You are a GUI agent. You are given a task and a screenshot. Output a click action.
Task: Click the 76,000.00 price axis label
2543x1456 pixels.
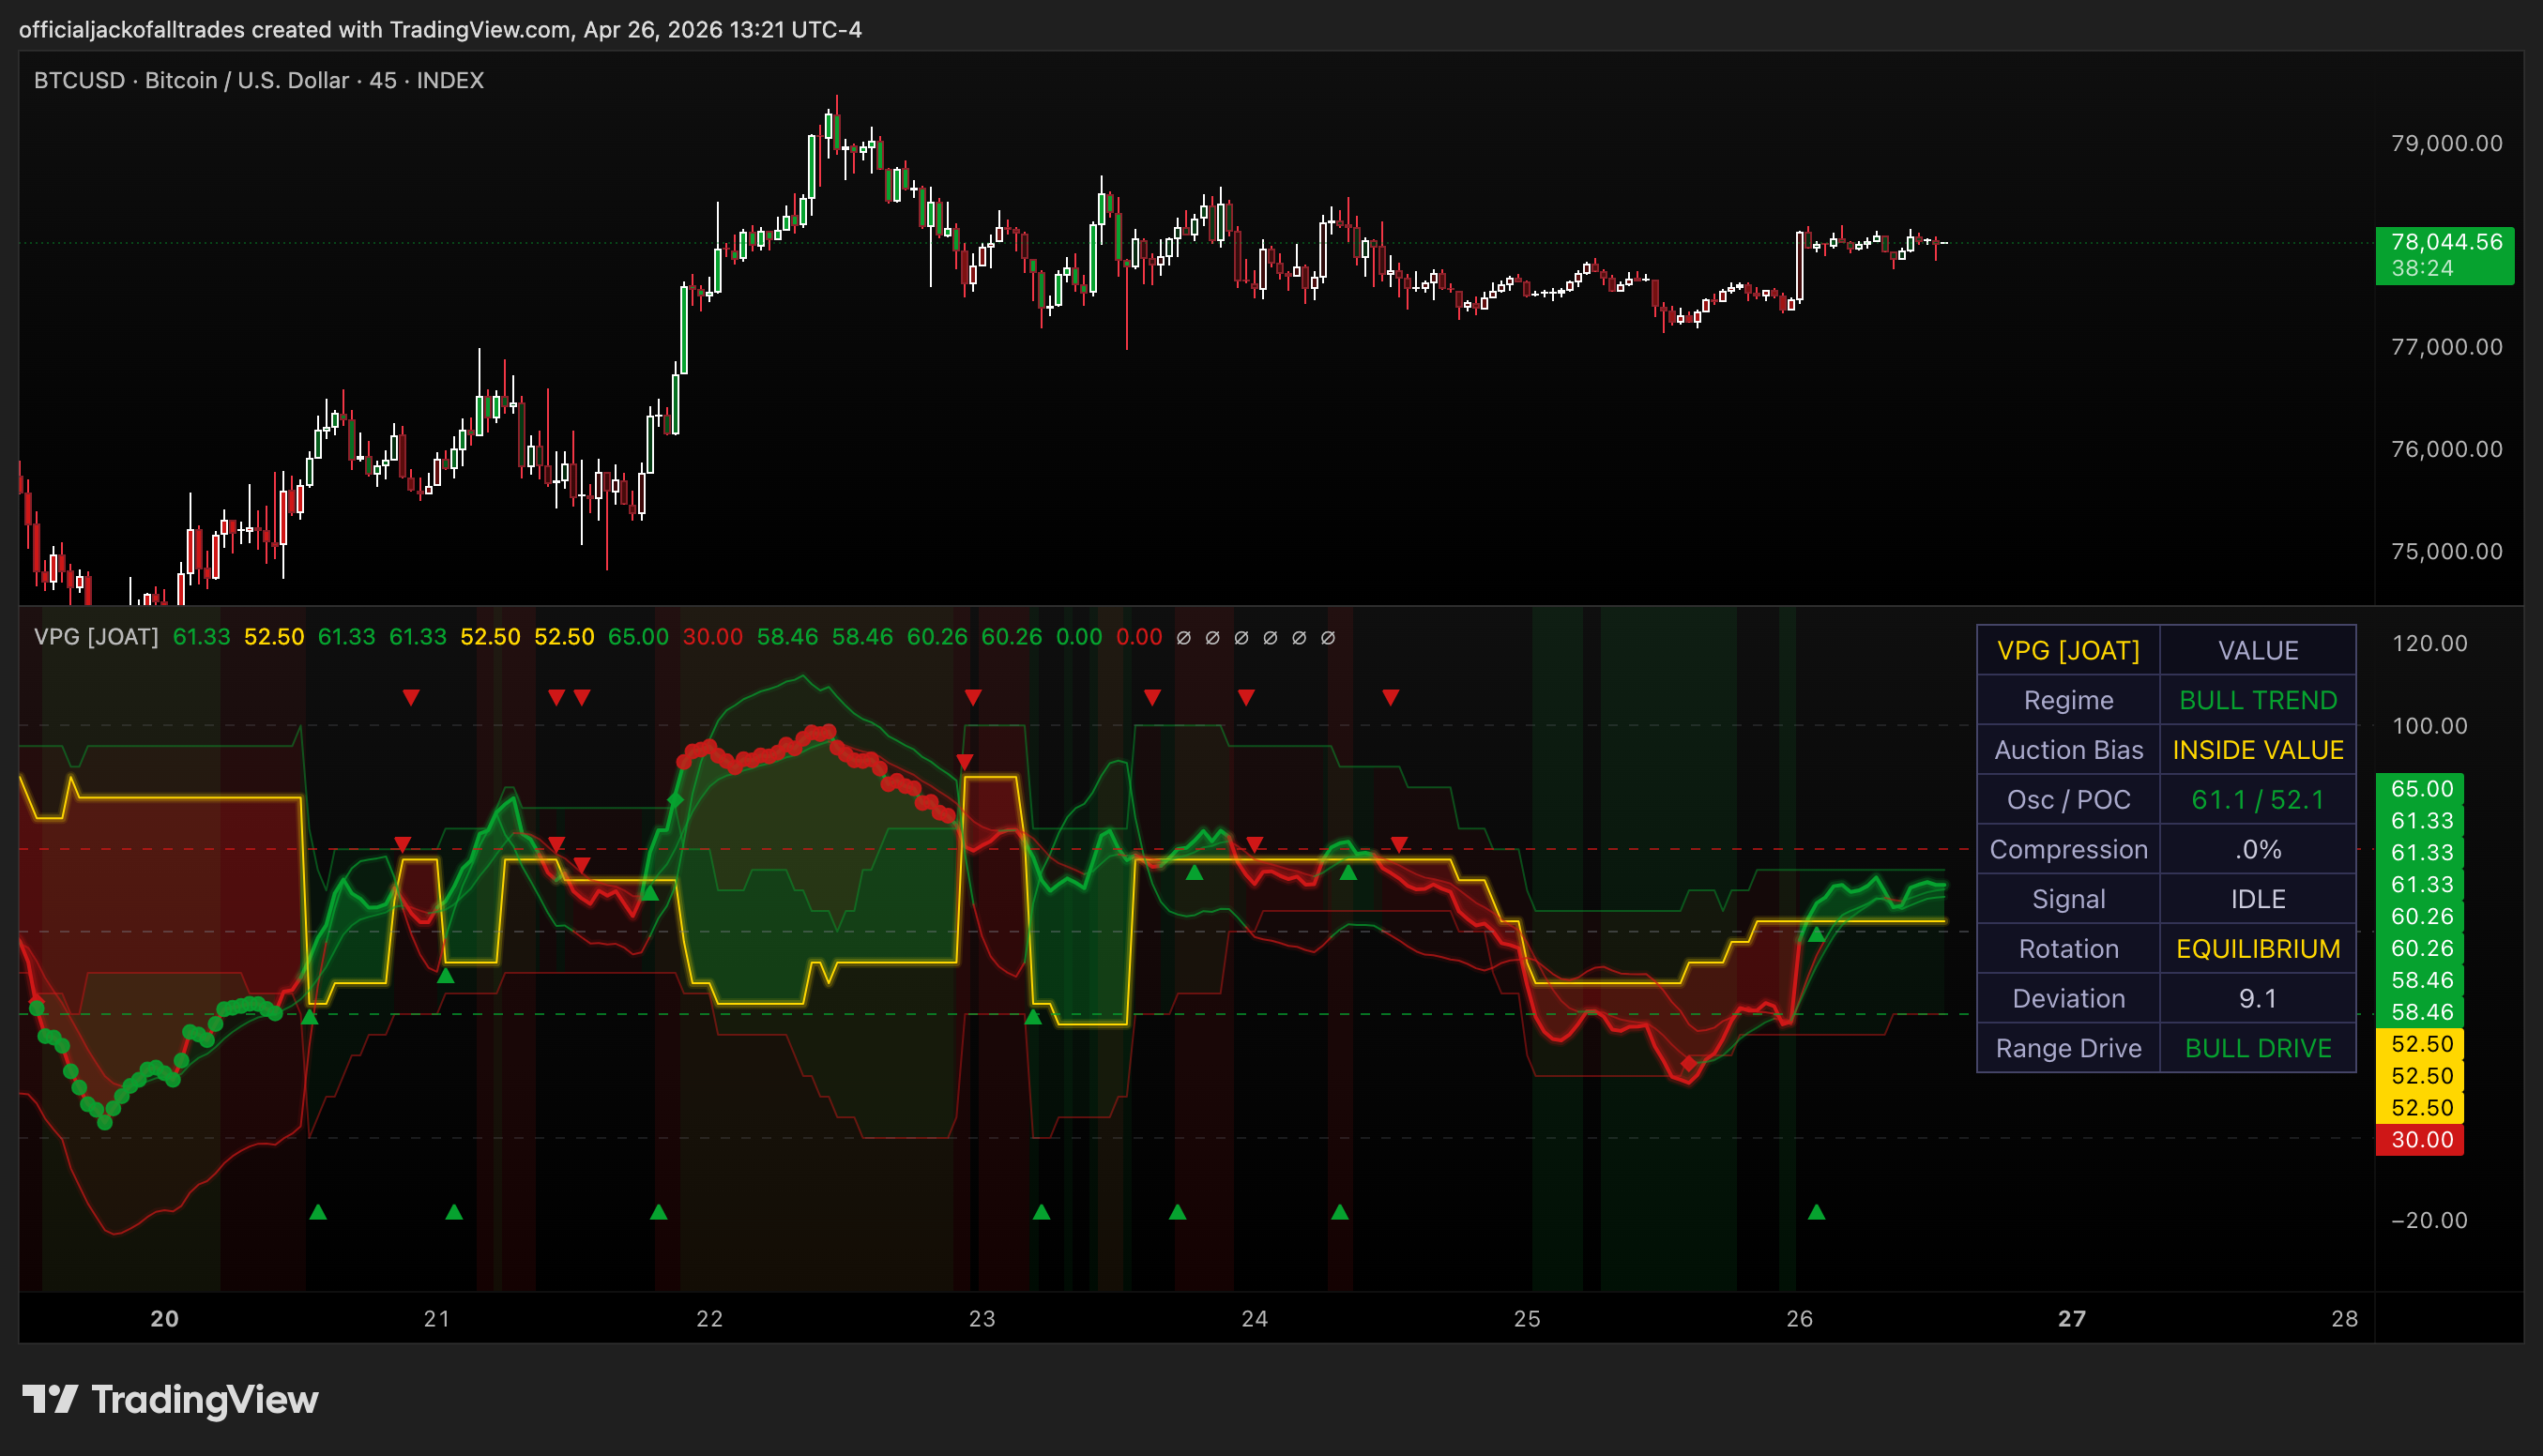tap(2446, 449)
